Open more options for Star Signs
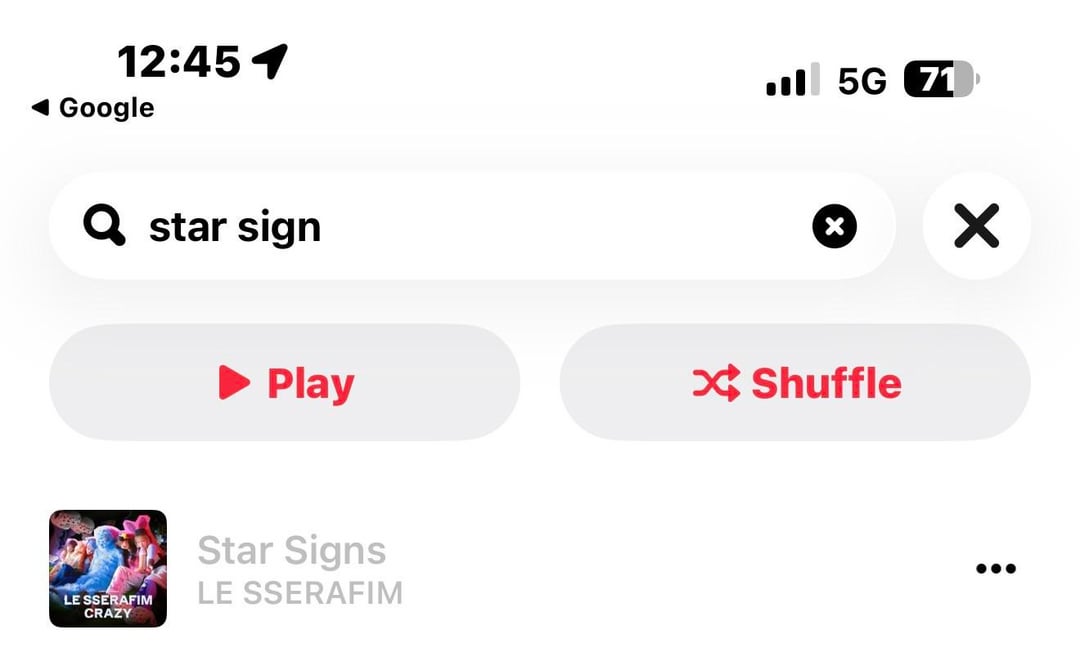The image size is (1080, 661). pos(995,569)
